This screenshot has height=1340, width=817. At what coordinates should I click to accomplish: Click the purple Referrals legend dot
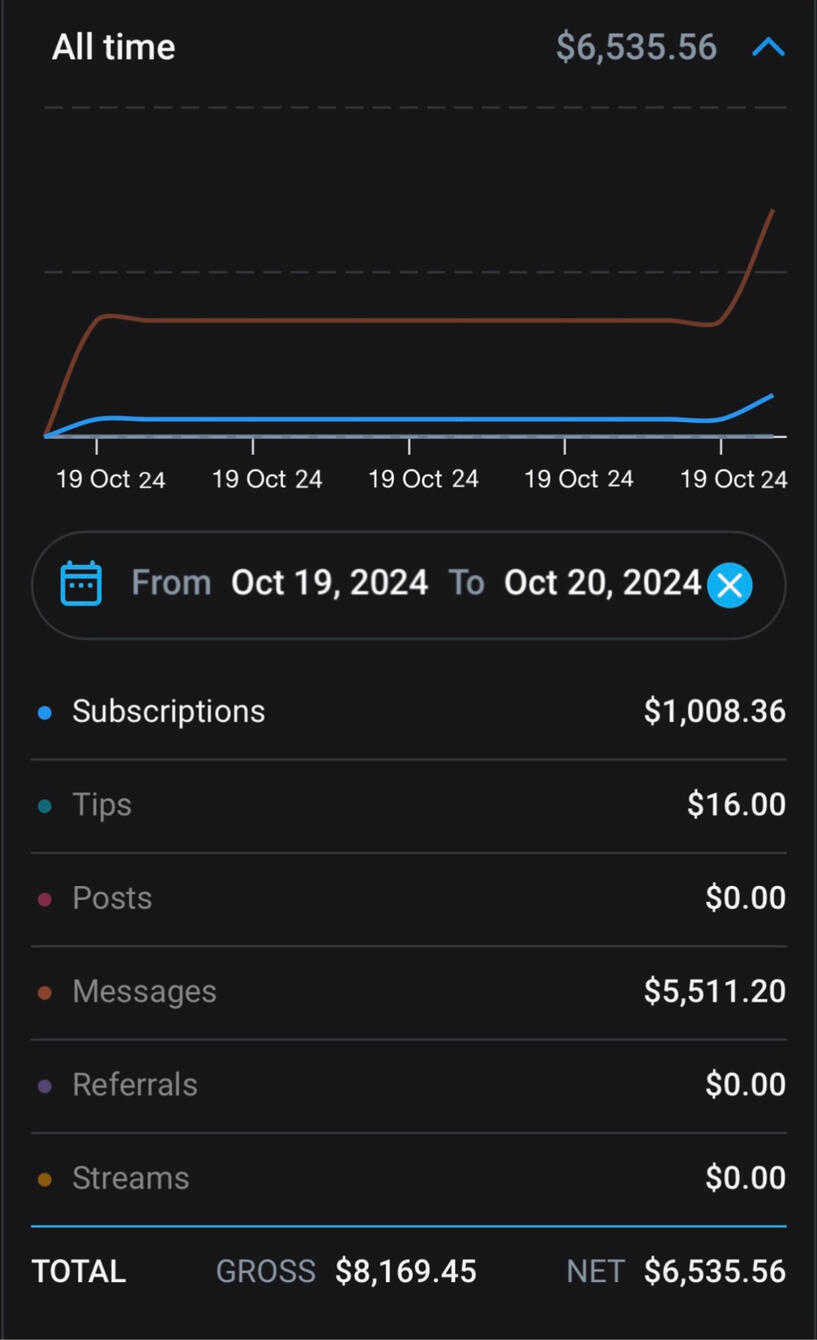point(44,1086)
